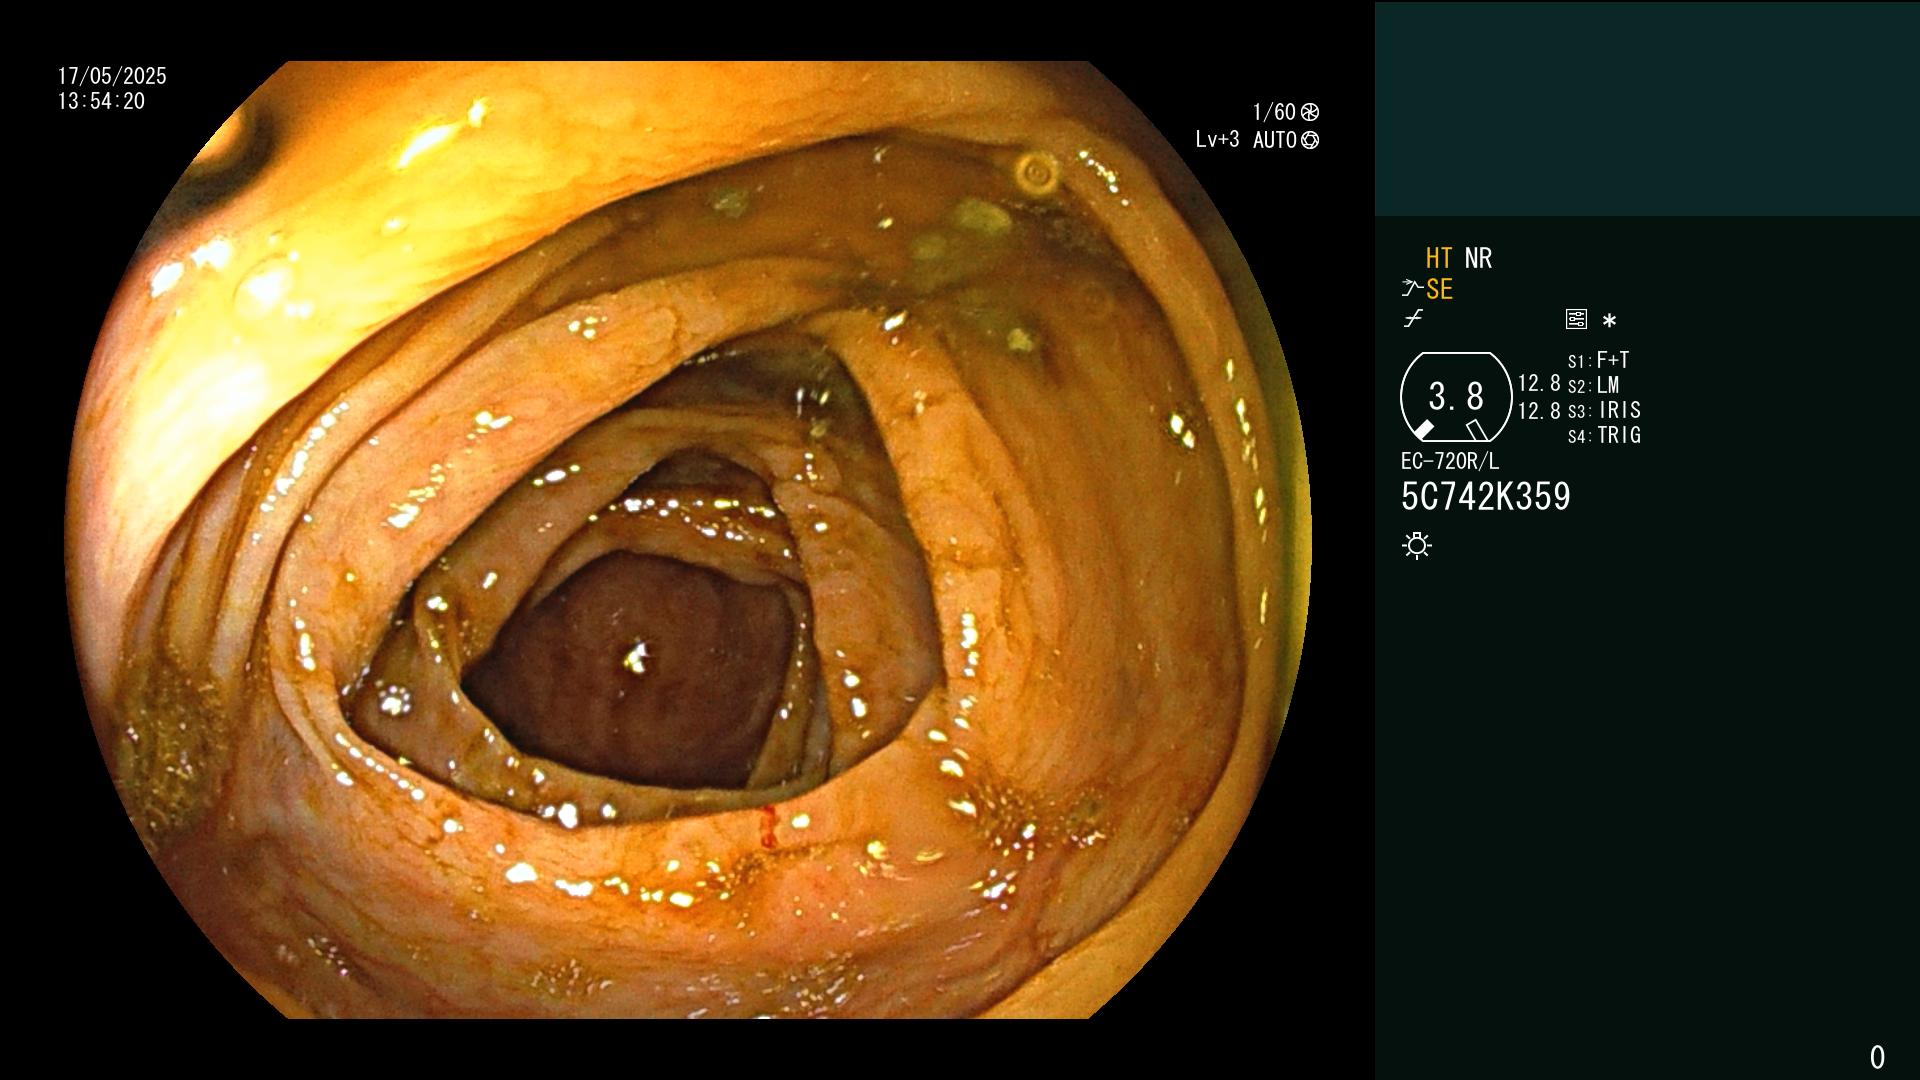Click the structure enhancement curve icon beside SE
This screenshot has width=1920, height=1080.
(x=1412, y=289)
